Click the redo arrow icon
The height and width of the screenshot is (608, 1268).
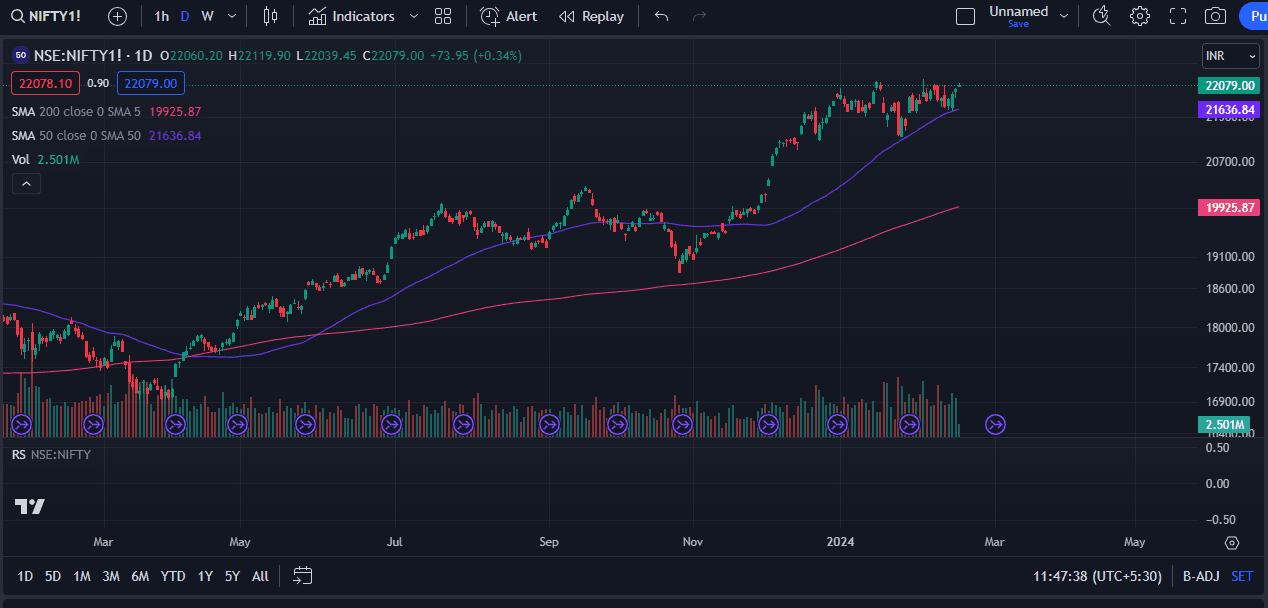[x=699, y=16]
